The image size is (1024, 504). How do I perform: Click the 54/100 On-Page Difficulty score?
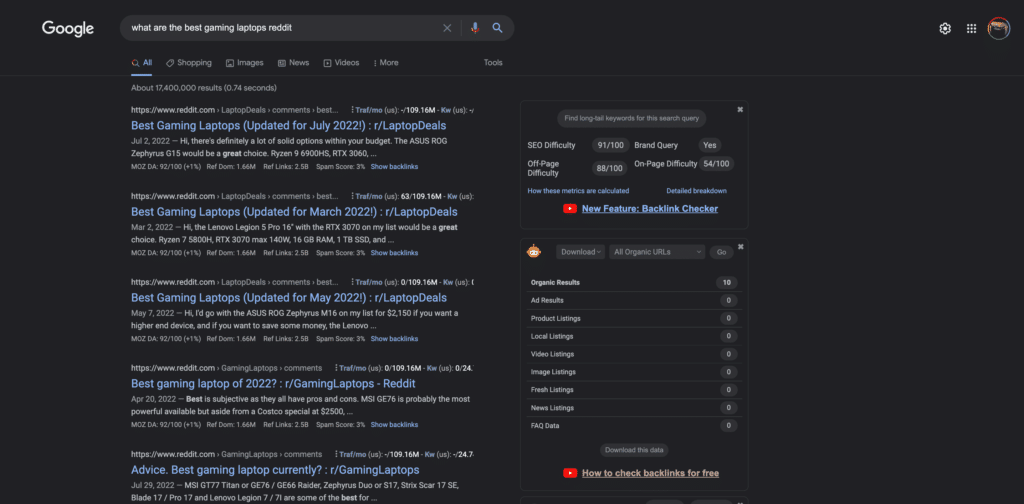point(716,164)
